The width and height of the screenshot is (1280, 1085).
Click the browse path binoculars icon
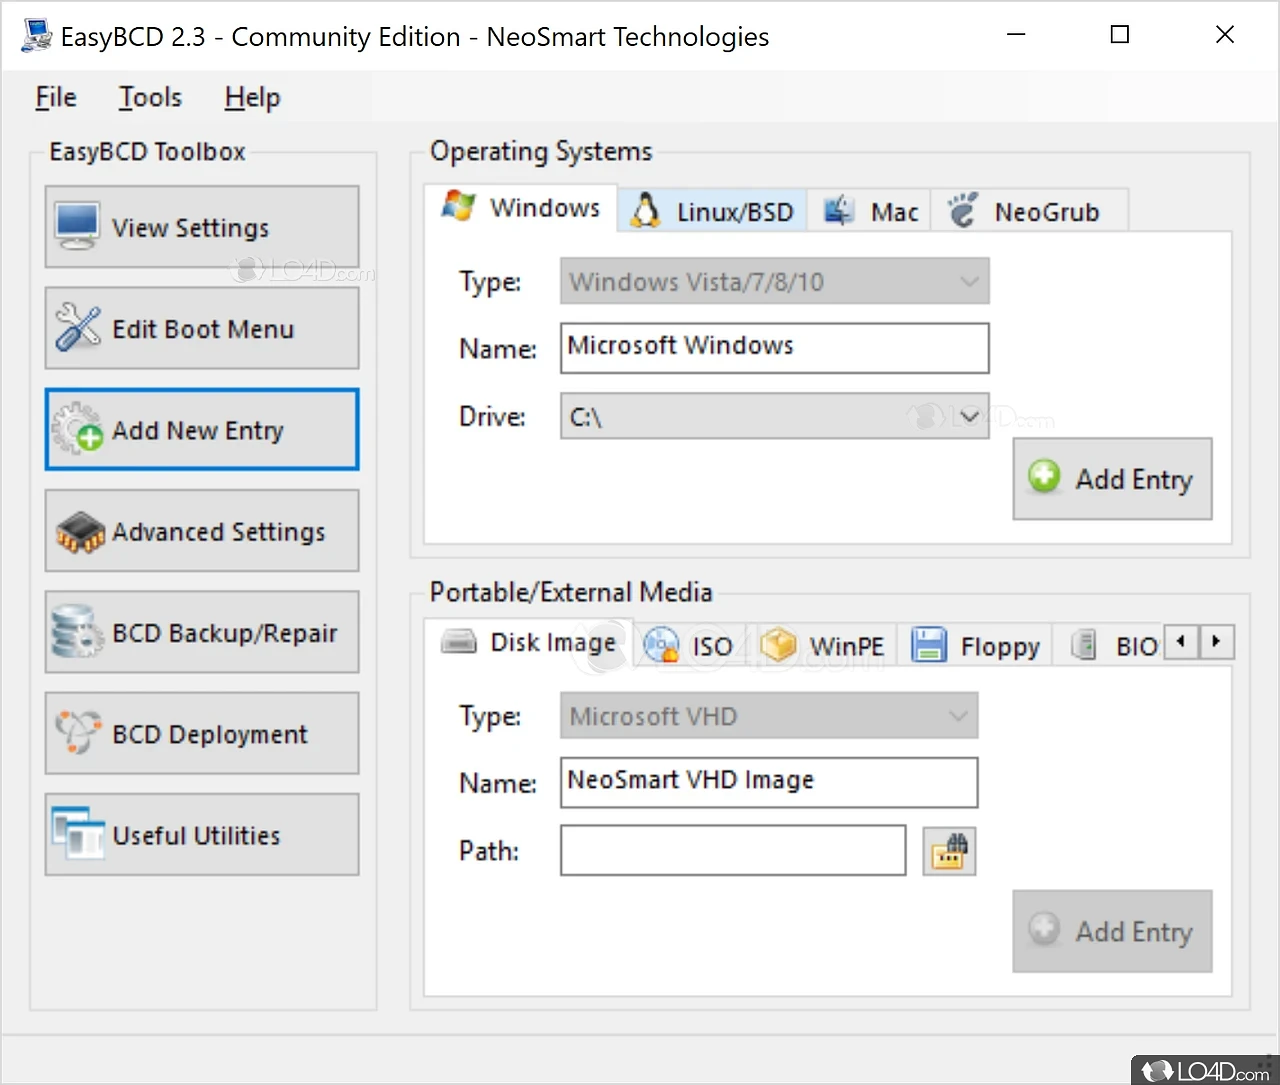point(949,851)
